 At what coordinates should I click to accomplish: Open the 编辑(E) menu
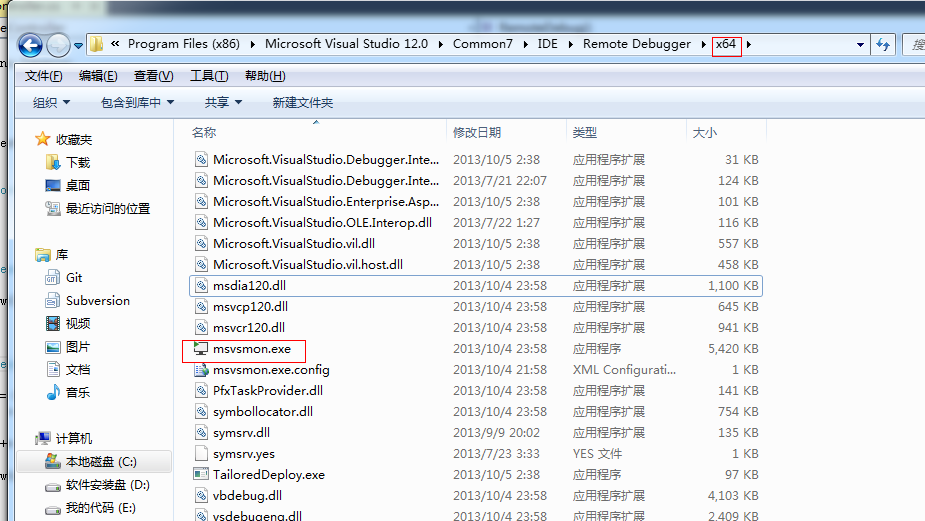tap(98, 76)
